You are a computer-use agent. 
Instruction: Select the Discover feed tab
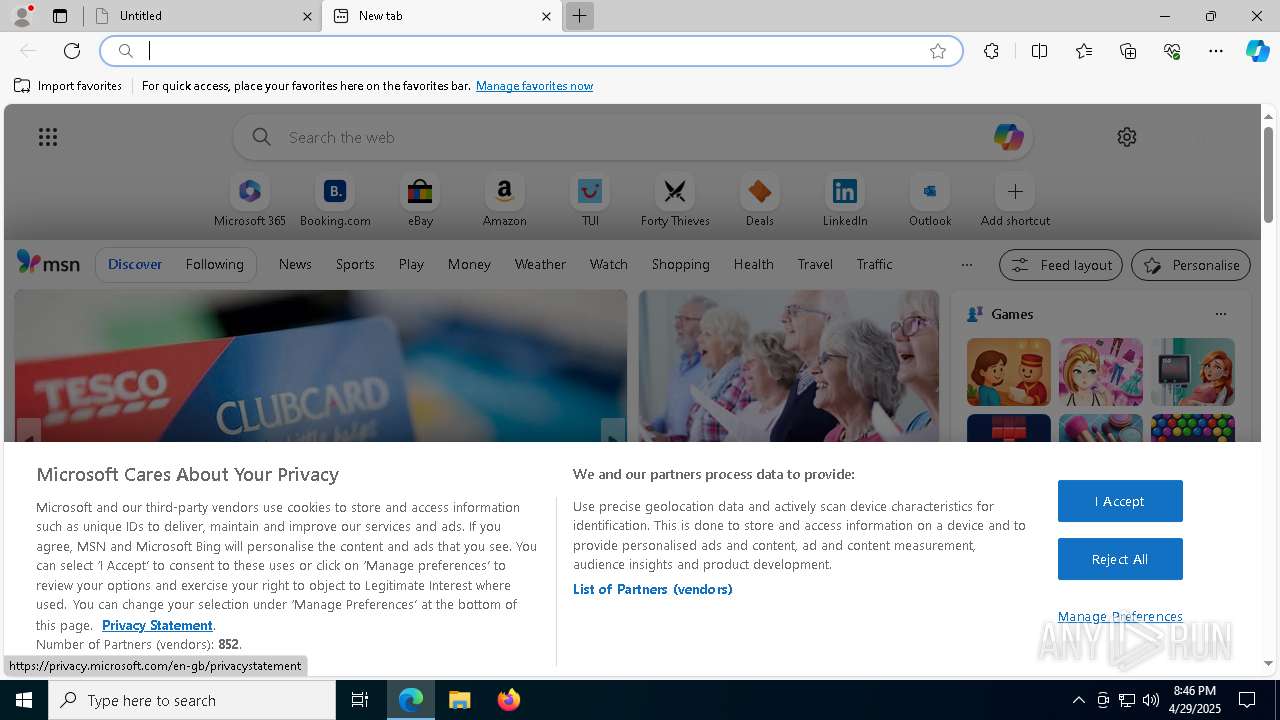click(x=135, y=264)
